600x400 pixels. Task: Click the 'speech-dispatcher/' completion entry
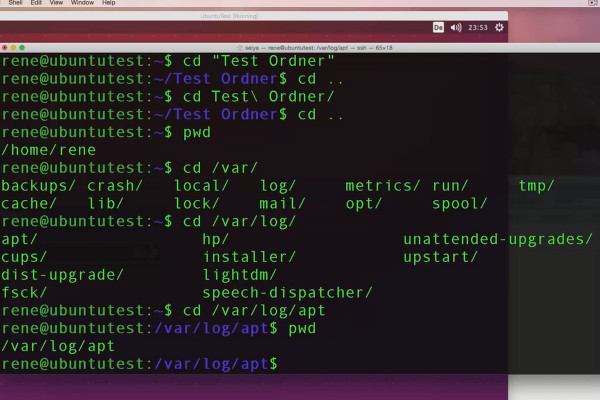coord(287,293)
